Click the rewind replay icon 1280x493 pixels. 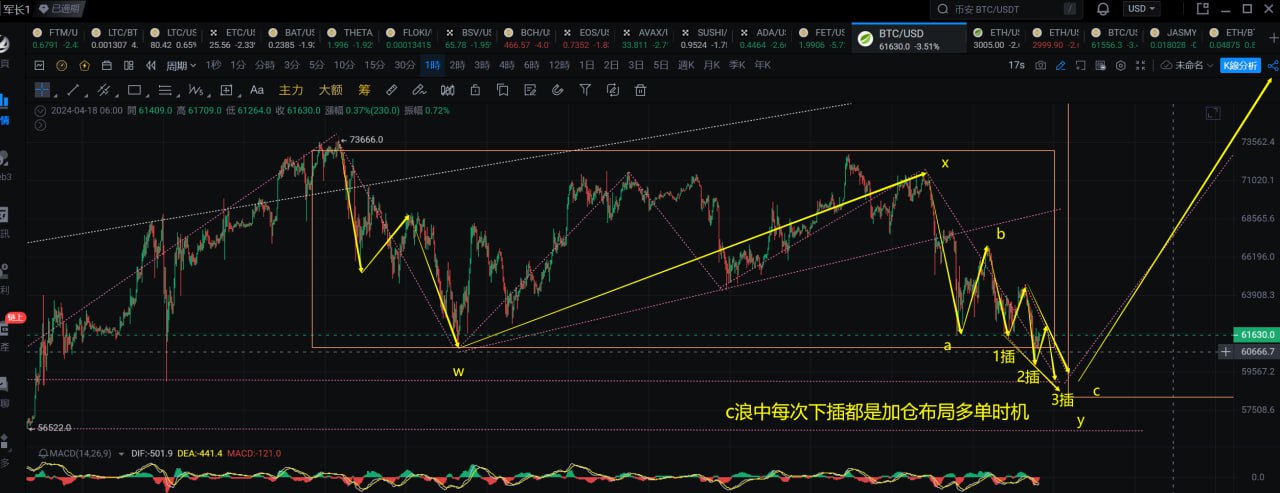tap(151, 65)
